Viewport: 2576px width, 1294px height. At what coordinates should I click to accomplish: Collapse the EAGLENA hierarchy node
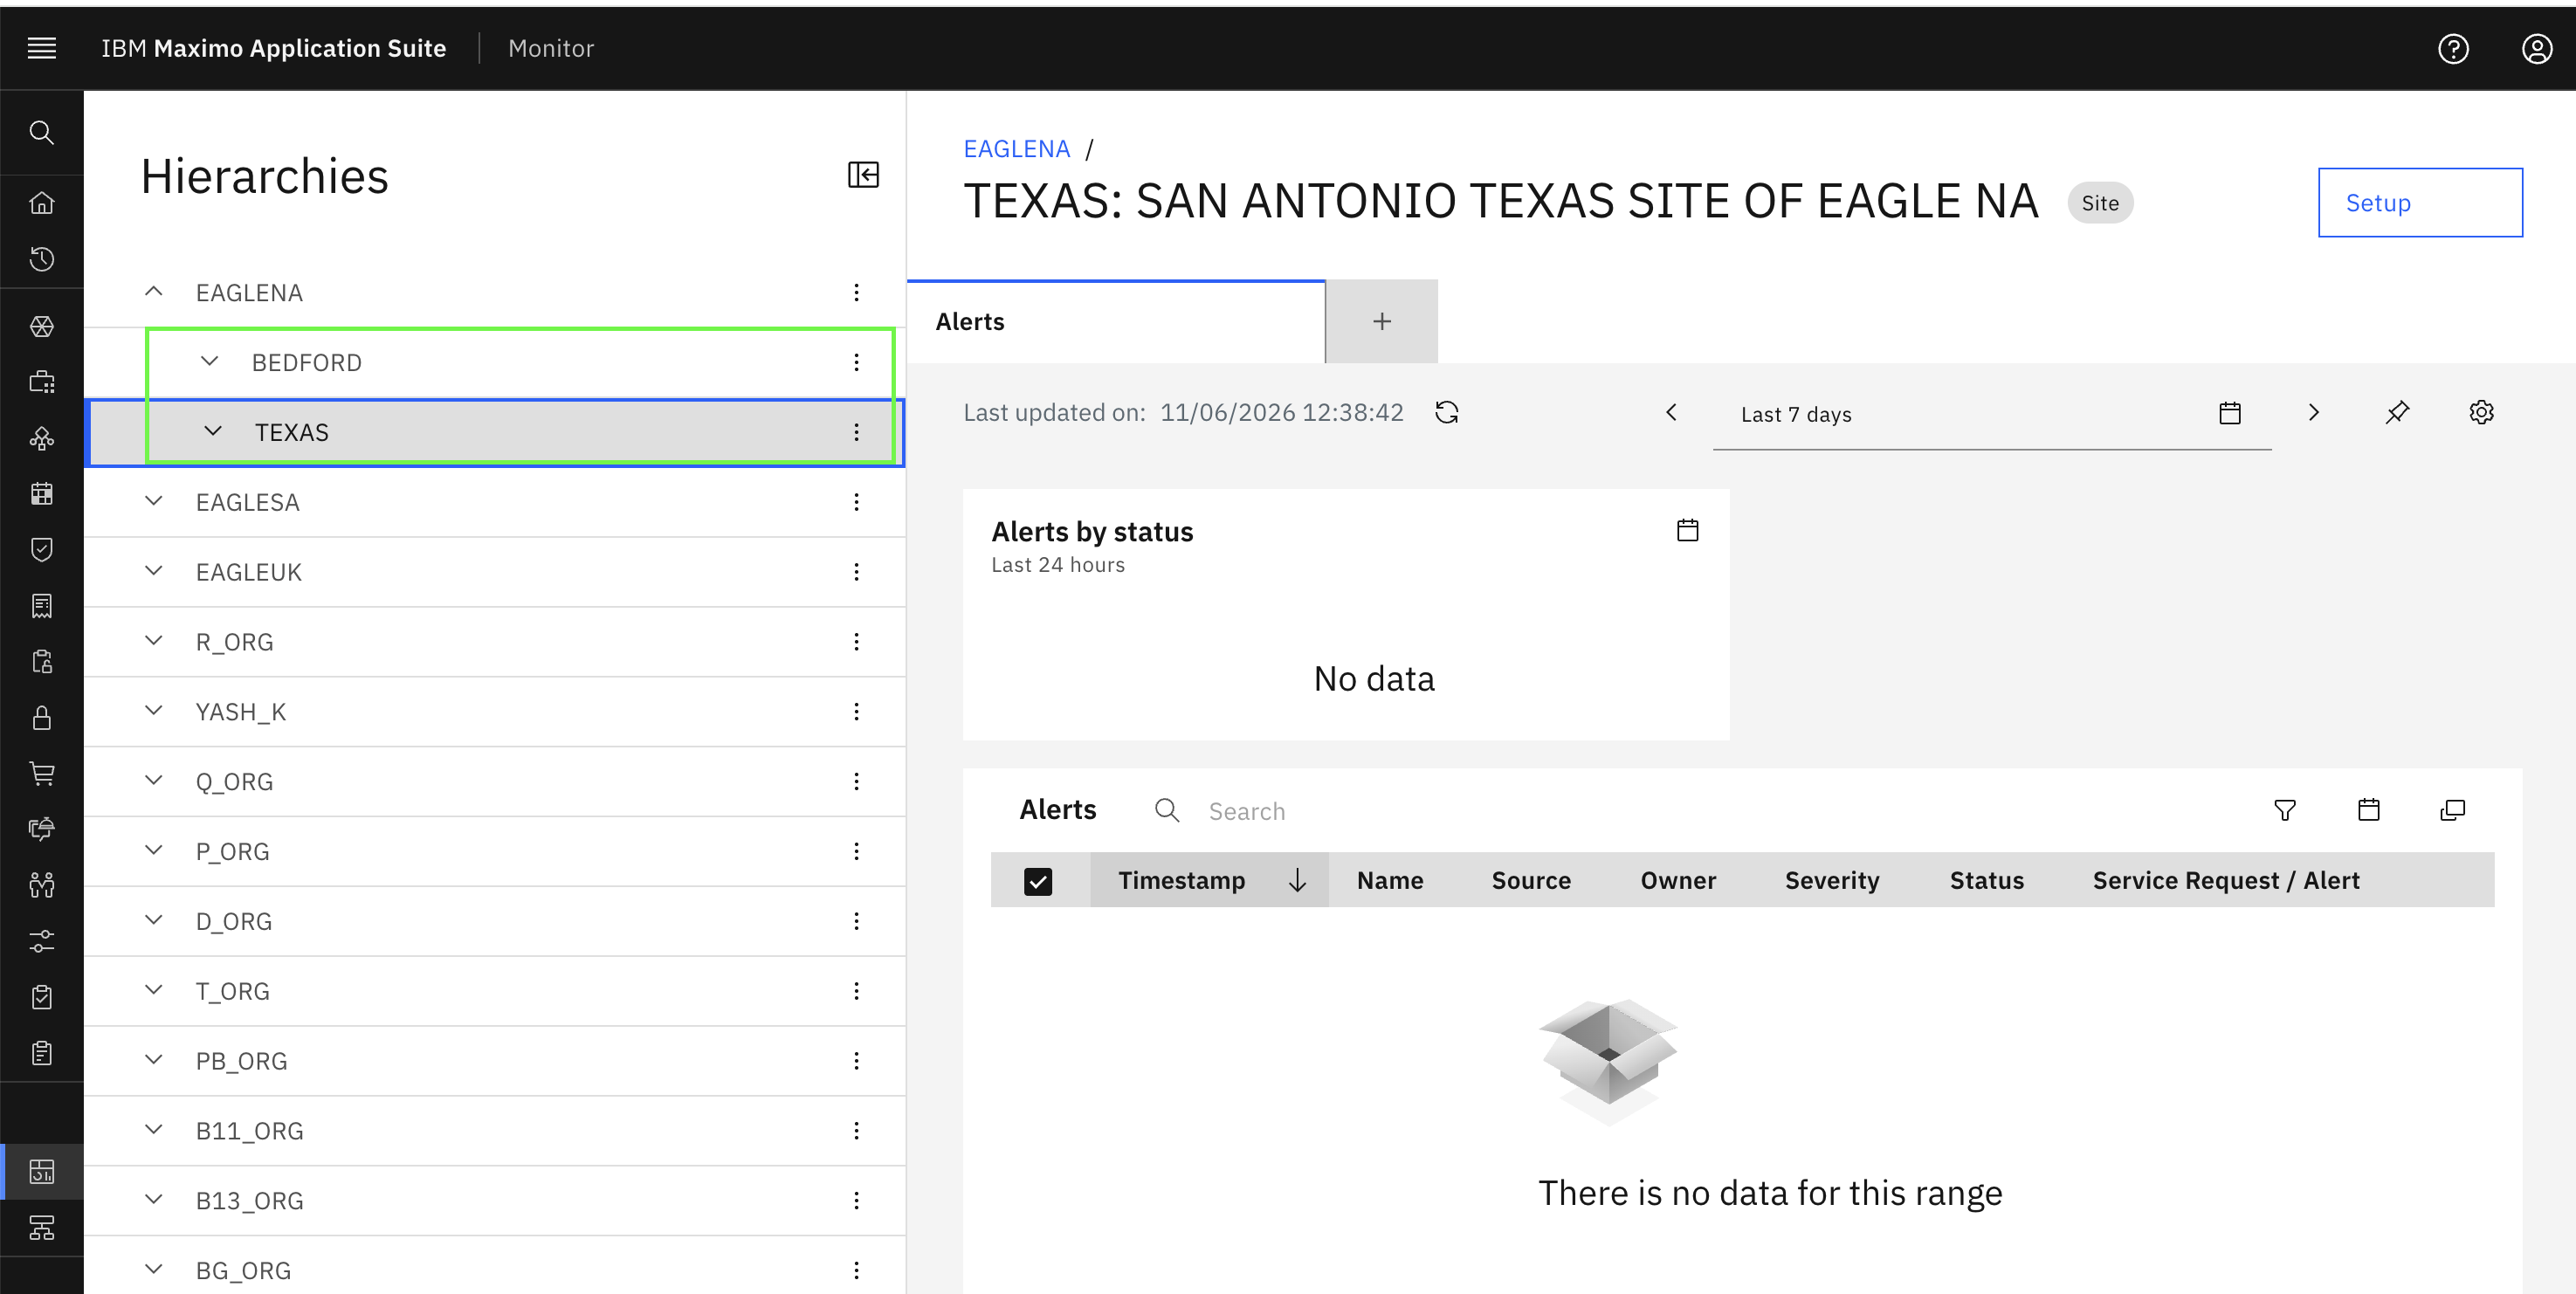(x=153, y=292)
